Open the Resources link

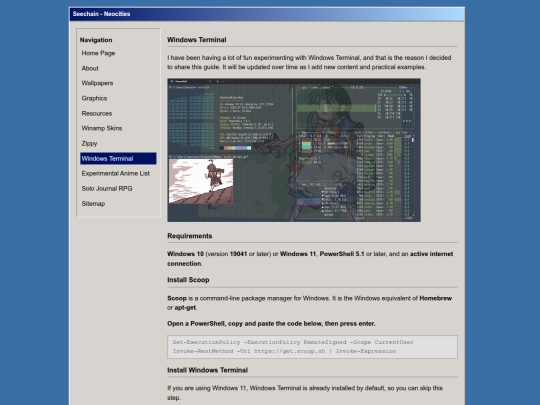(x=97, y=113)
